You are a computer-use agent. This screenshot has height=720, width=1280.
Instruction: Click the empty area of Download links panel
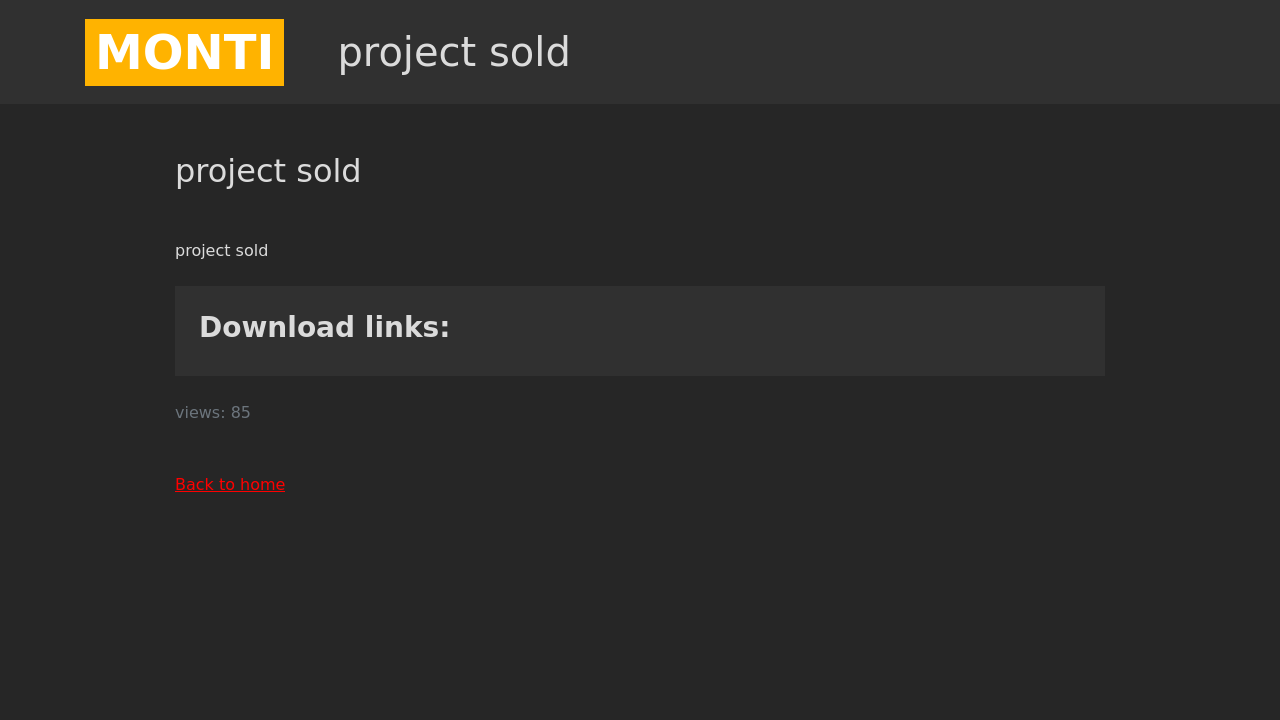tap(800, 332)
